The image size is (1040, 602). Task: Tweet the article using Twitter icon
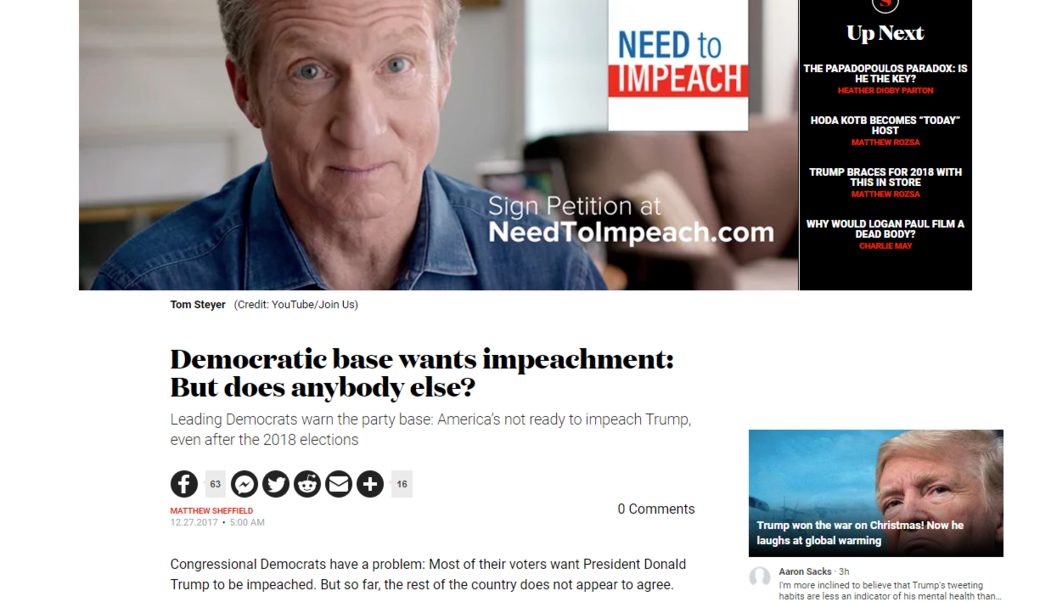click(x=275, y=484)
